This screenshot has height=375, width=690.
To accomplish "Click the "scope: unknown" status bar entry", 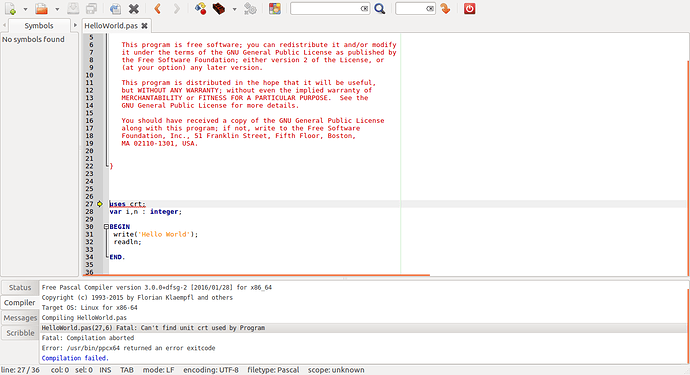I will [x=336, y=370].
